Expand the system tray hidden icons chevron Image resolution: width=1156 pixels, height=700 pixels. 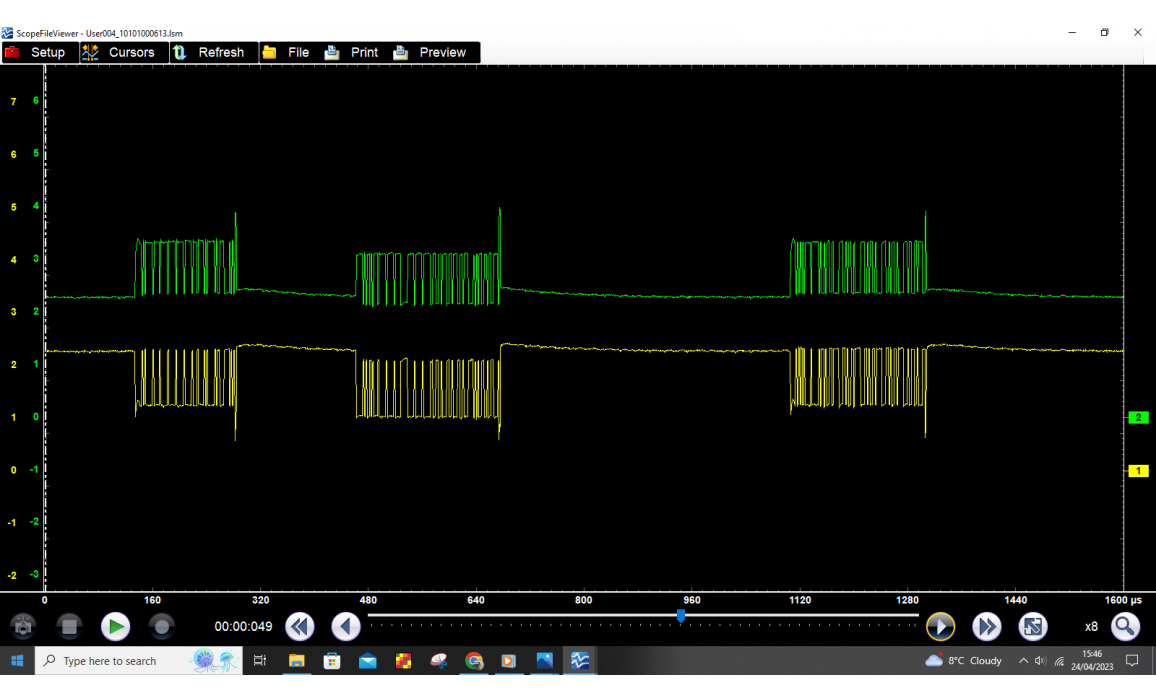click(x=1023, y=661)
